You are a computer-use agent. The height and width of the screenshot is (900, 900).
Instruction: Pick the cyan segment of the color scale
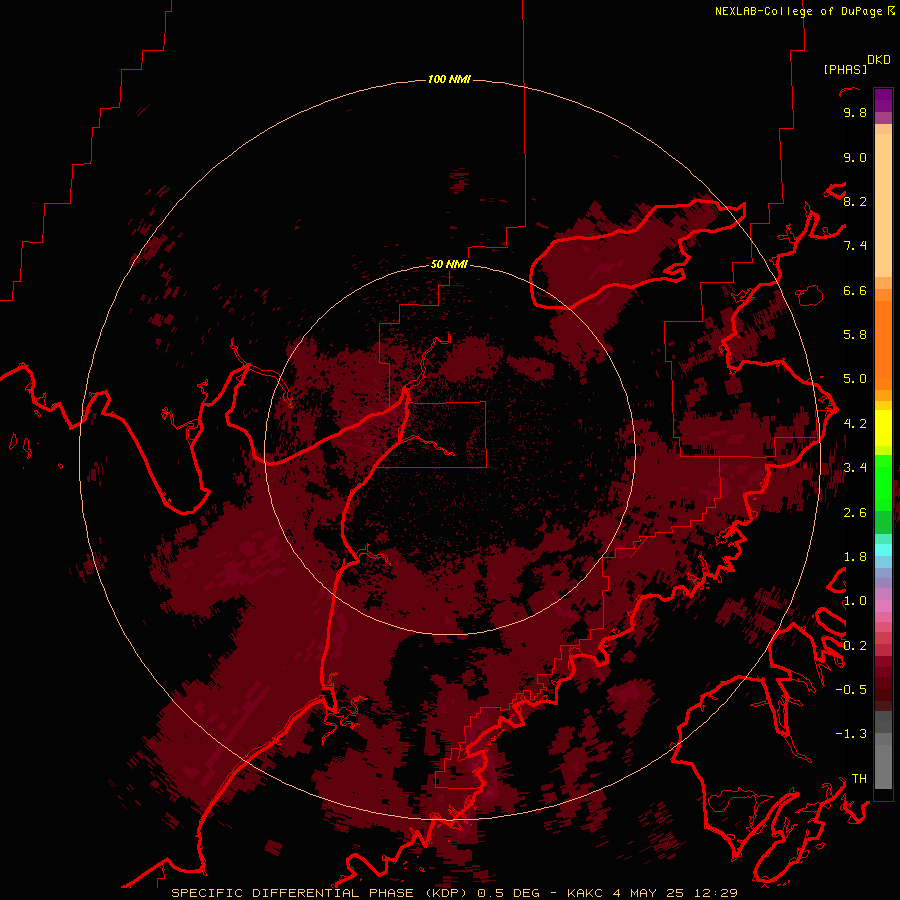(883, 550)
